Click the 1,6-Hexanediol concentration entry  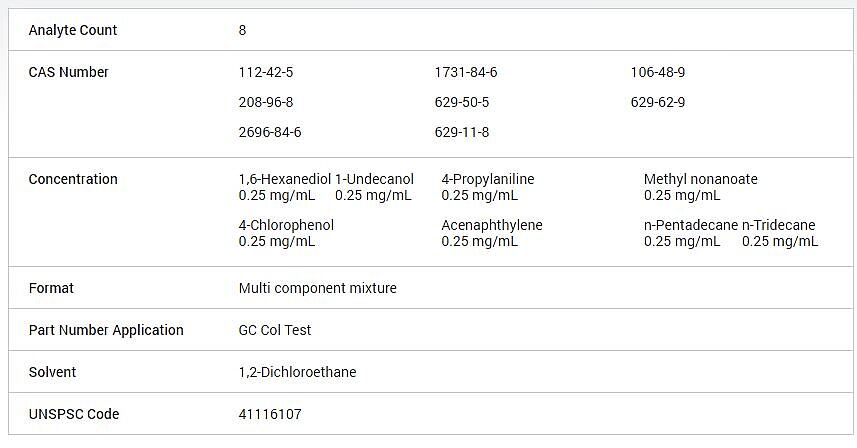285,187
